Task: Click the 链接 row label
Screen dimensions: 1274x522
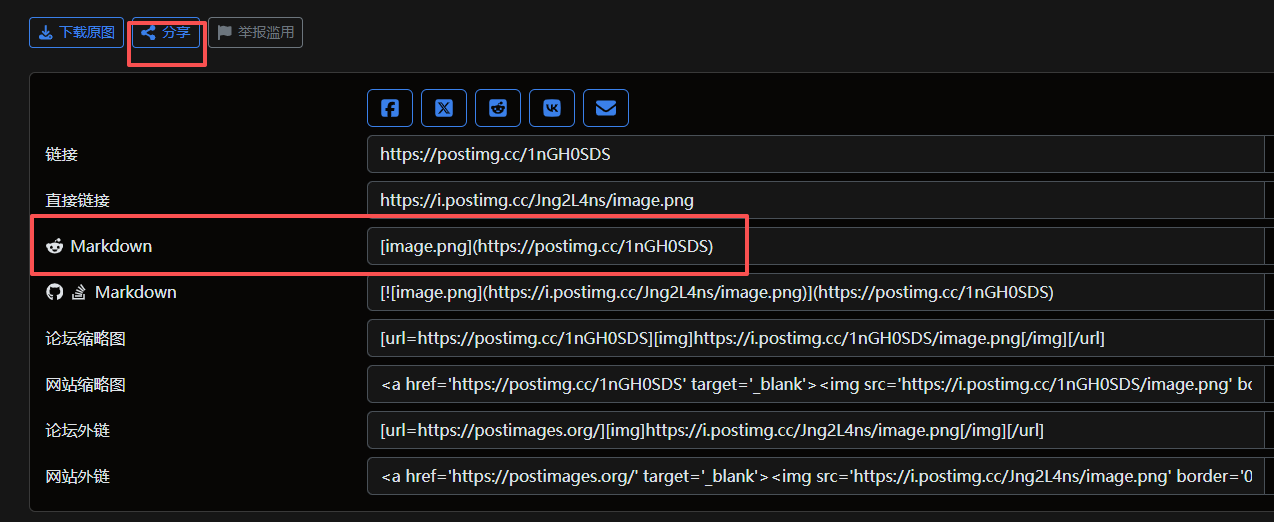Action: coord(62,155)
